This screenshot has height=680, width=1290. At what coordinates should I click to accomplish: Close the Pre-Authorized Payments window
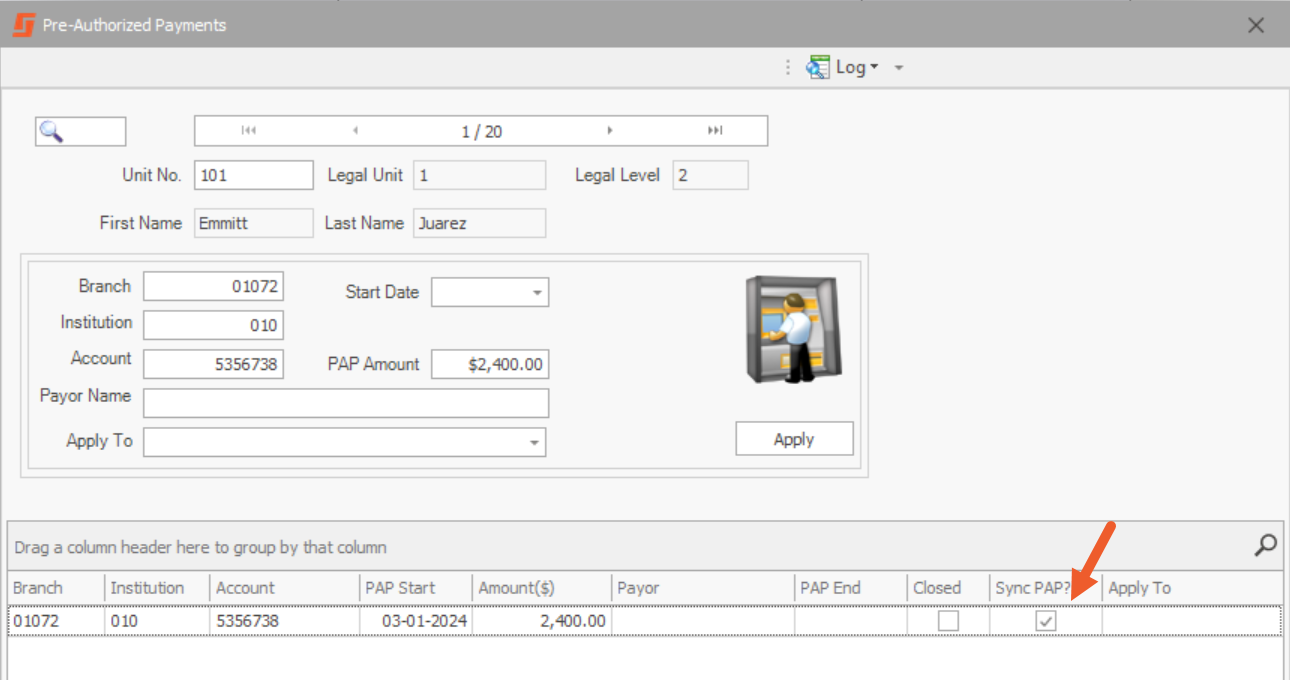[x=1256, y=25]
